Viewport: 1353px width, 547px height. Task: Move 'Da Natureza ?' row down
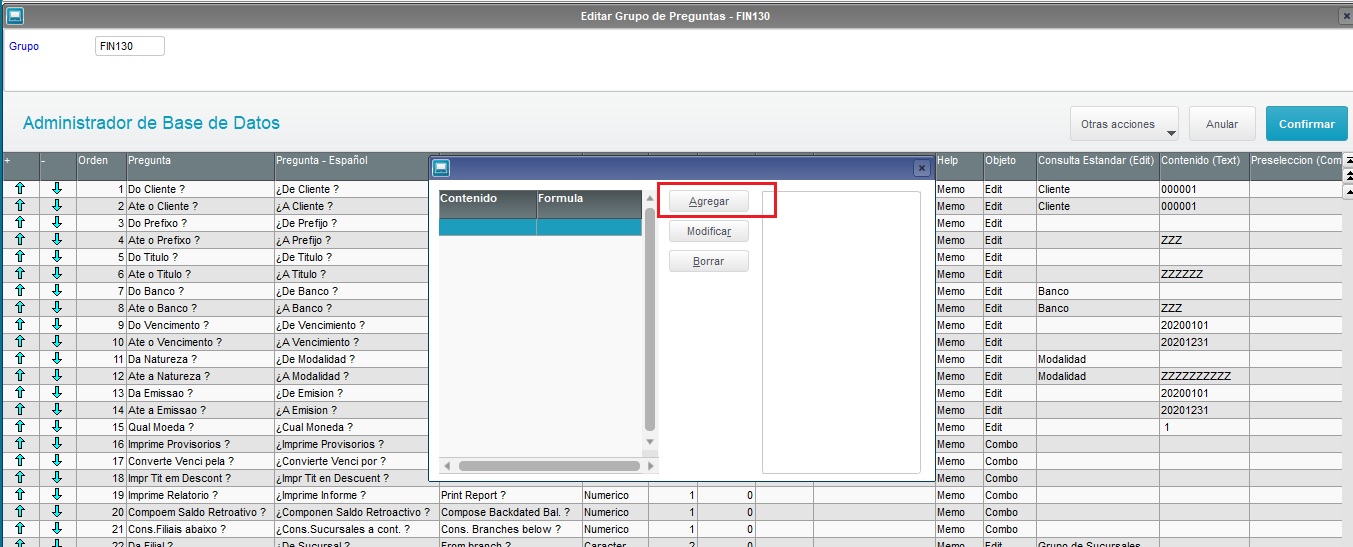(x=57, y=359)
